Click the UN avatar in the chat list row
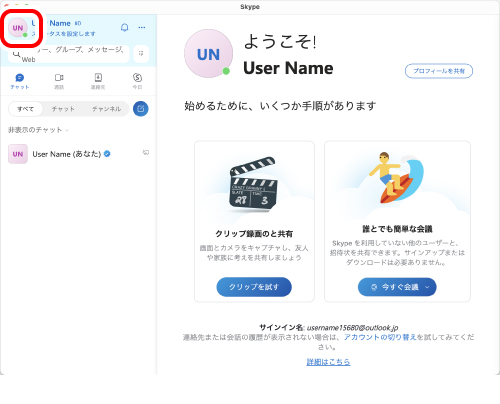Screen dimensions: 500x404 pos(18,154)
